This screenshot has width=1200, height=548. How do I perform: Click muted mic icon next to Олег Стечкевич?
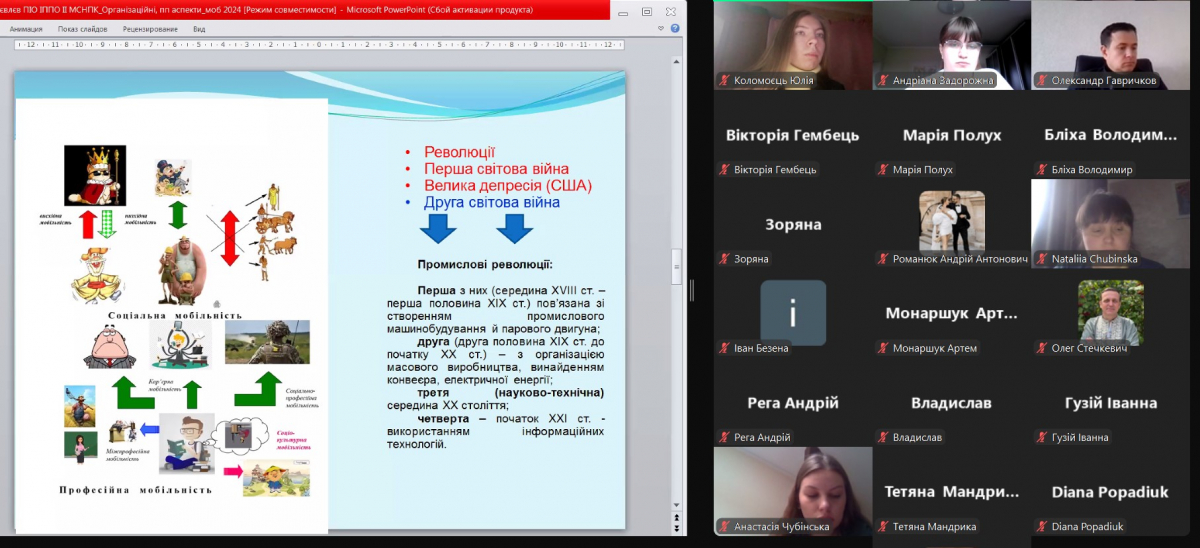click(1041, 348)
